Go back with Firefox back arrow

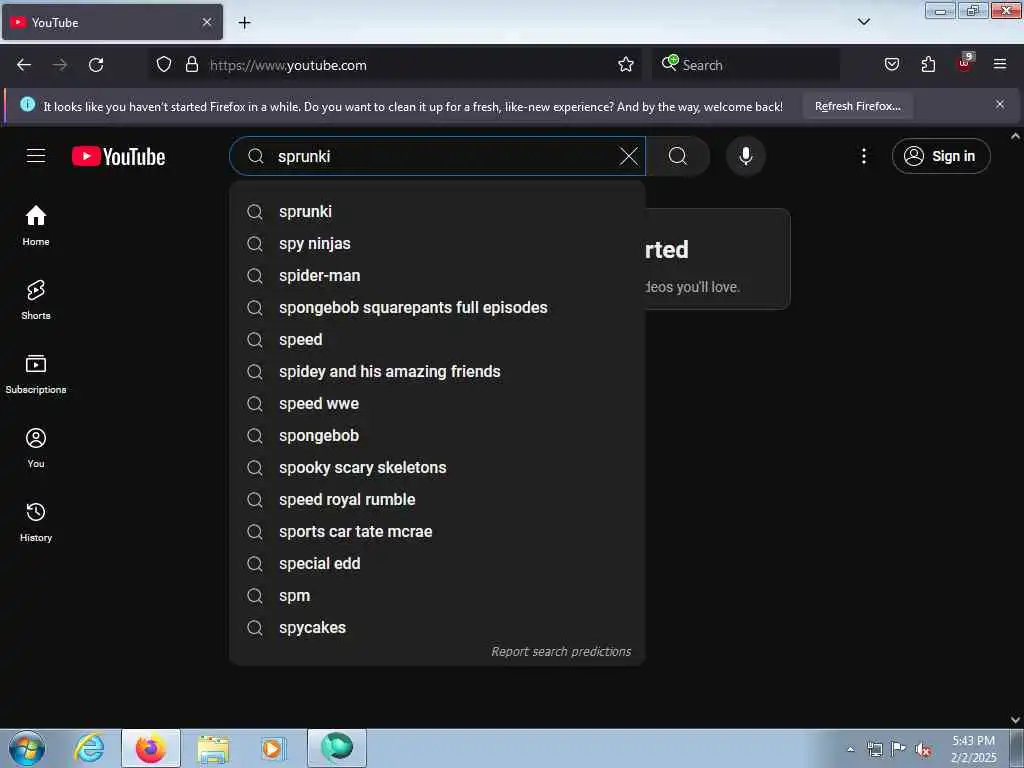[24, 65]
